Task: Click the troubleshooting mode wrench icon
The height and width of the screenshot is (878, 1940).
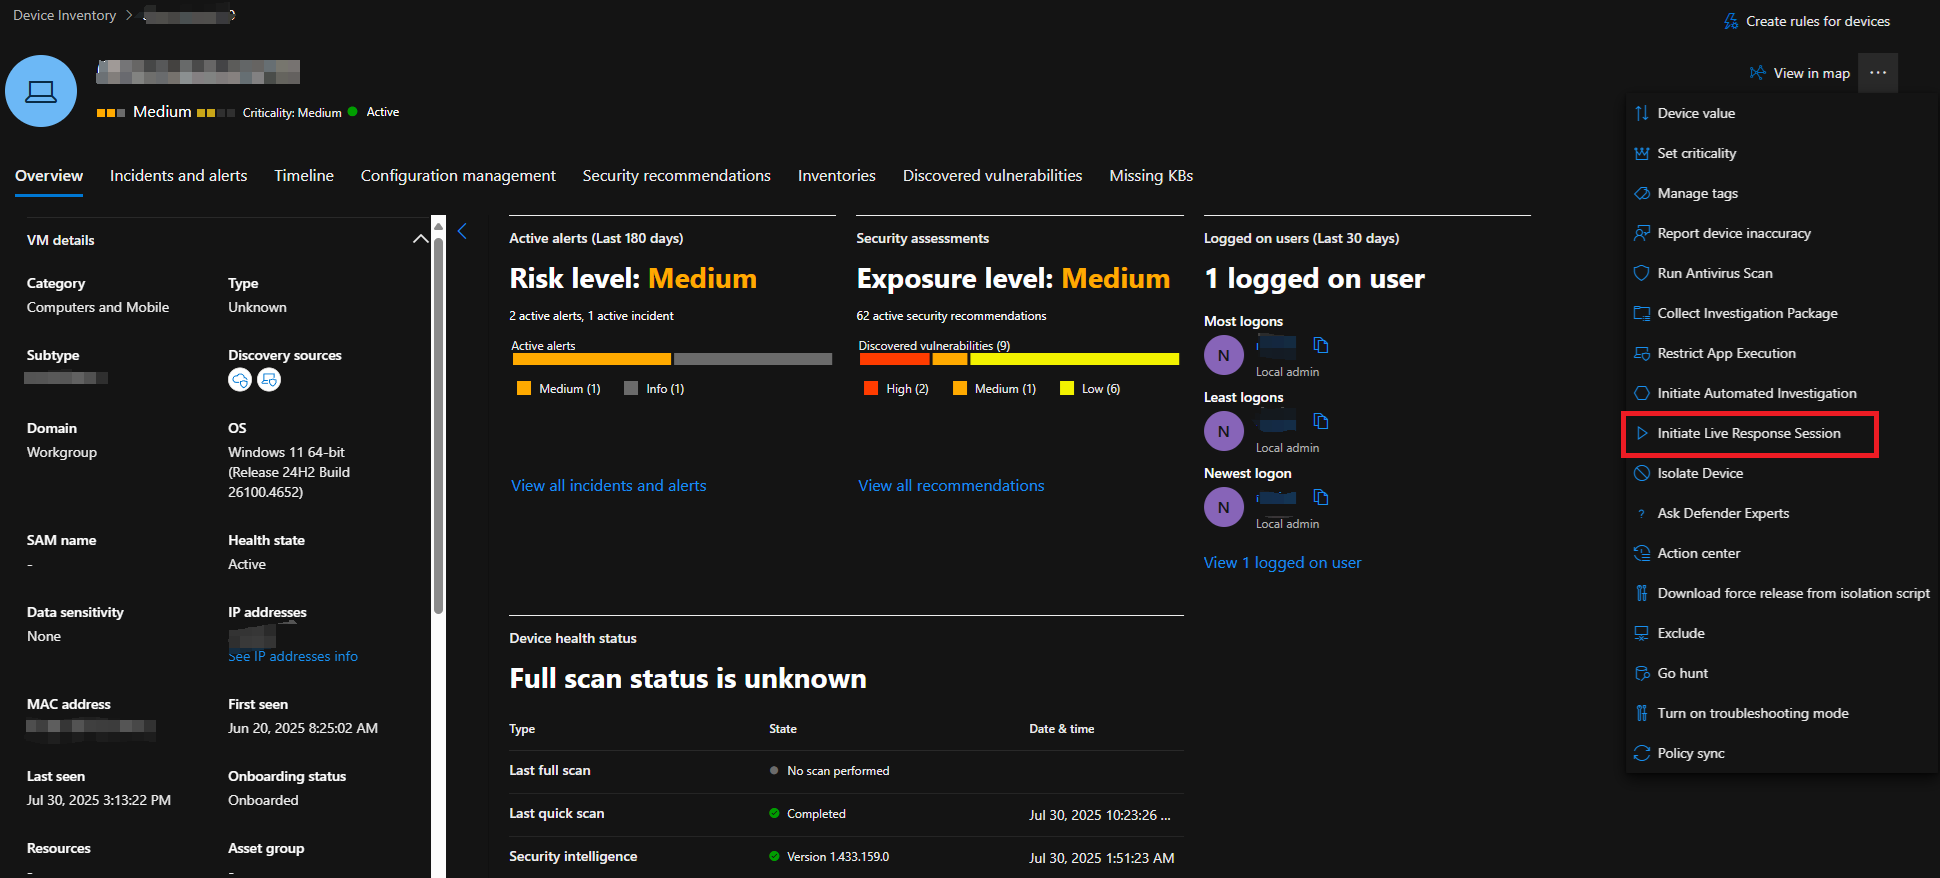Action: click(1641, 713)
